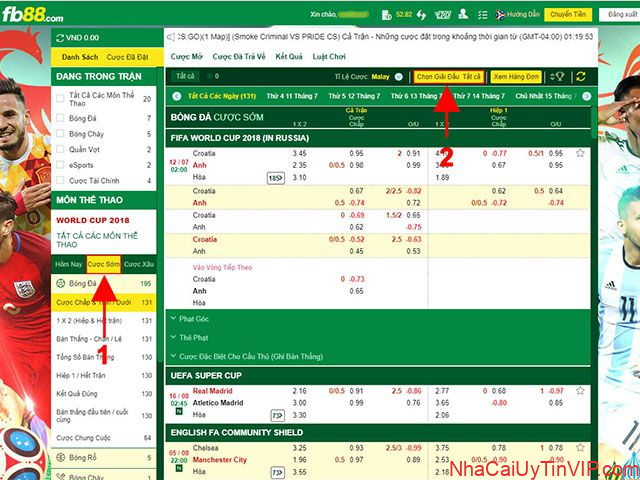This screenshot has height=480, width=640.
Task: Select Kết Quả Đúng market row
Action: coord(104,394)
